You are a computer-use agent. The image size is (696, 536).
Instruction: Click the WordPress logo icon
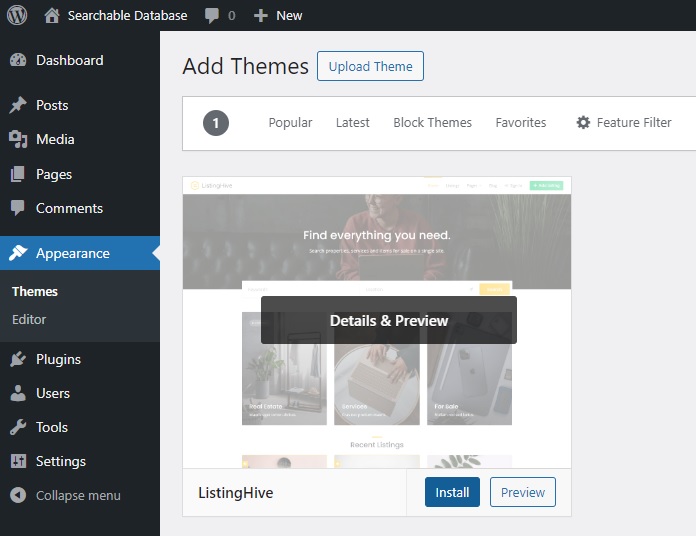pos(17,15)
